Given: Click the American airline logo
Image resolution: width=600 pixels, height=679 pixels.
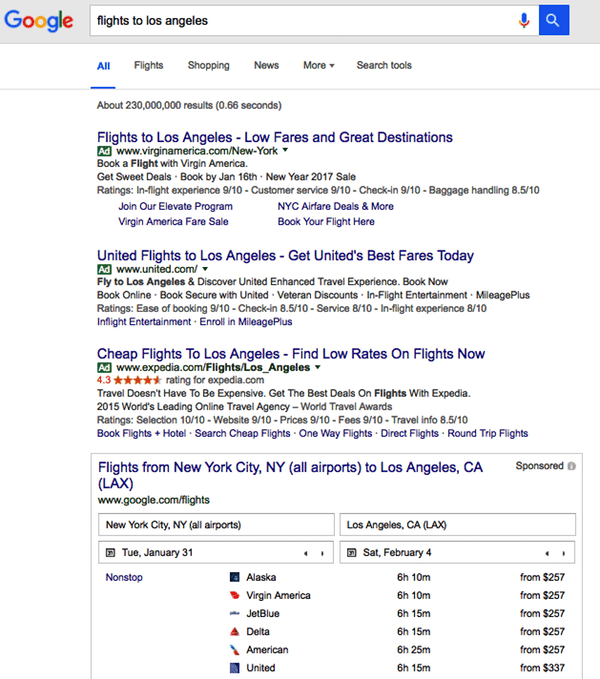Looking at the screenshot, I should (235, 650).
